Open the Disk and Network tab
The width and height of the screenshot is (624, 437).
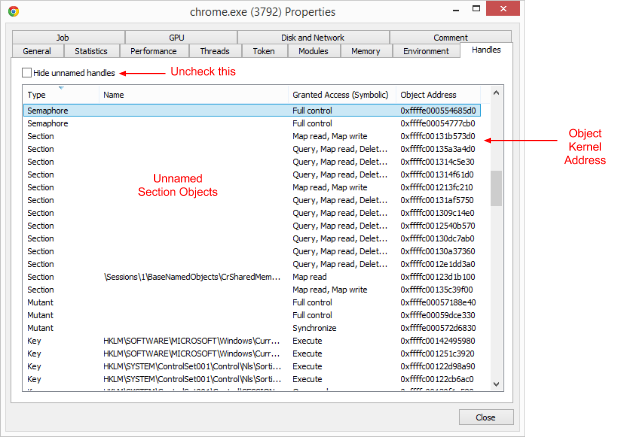click(x=313, y=37)
